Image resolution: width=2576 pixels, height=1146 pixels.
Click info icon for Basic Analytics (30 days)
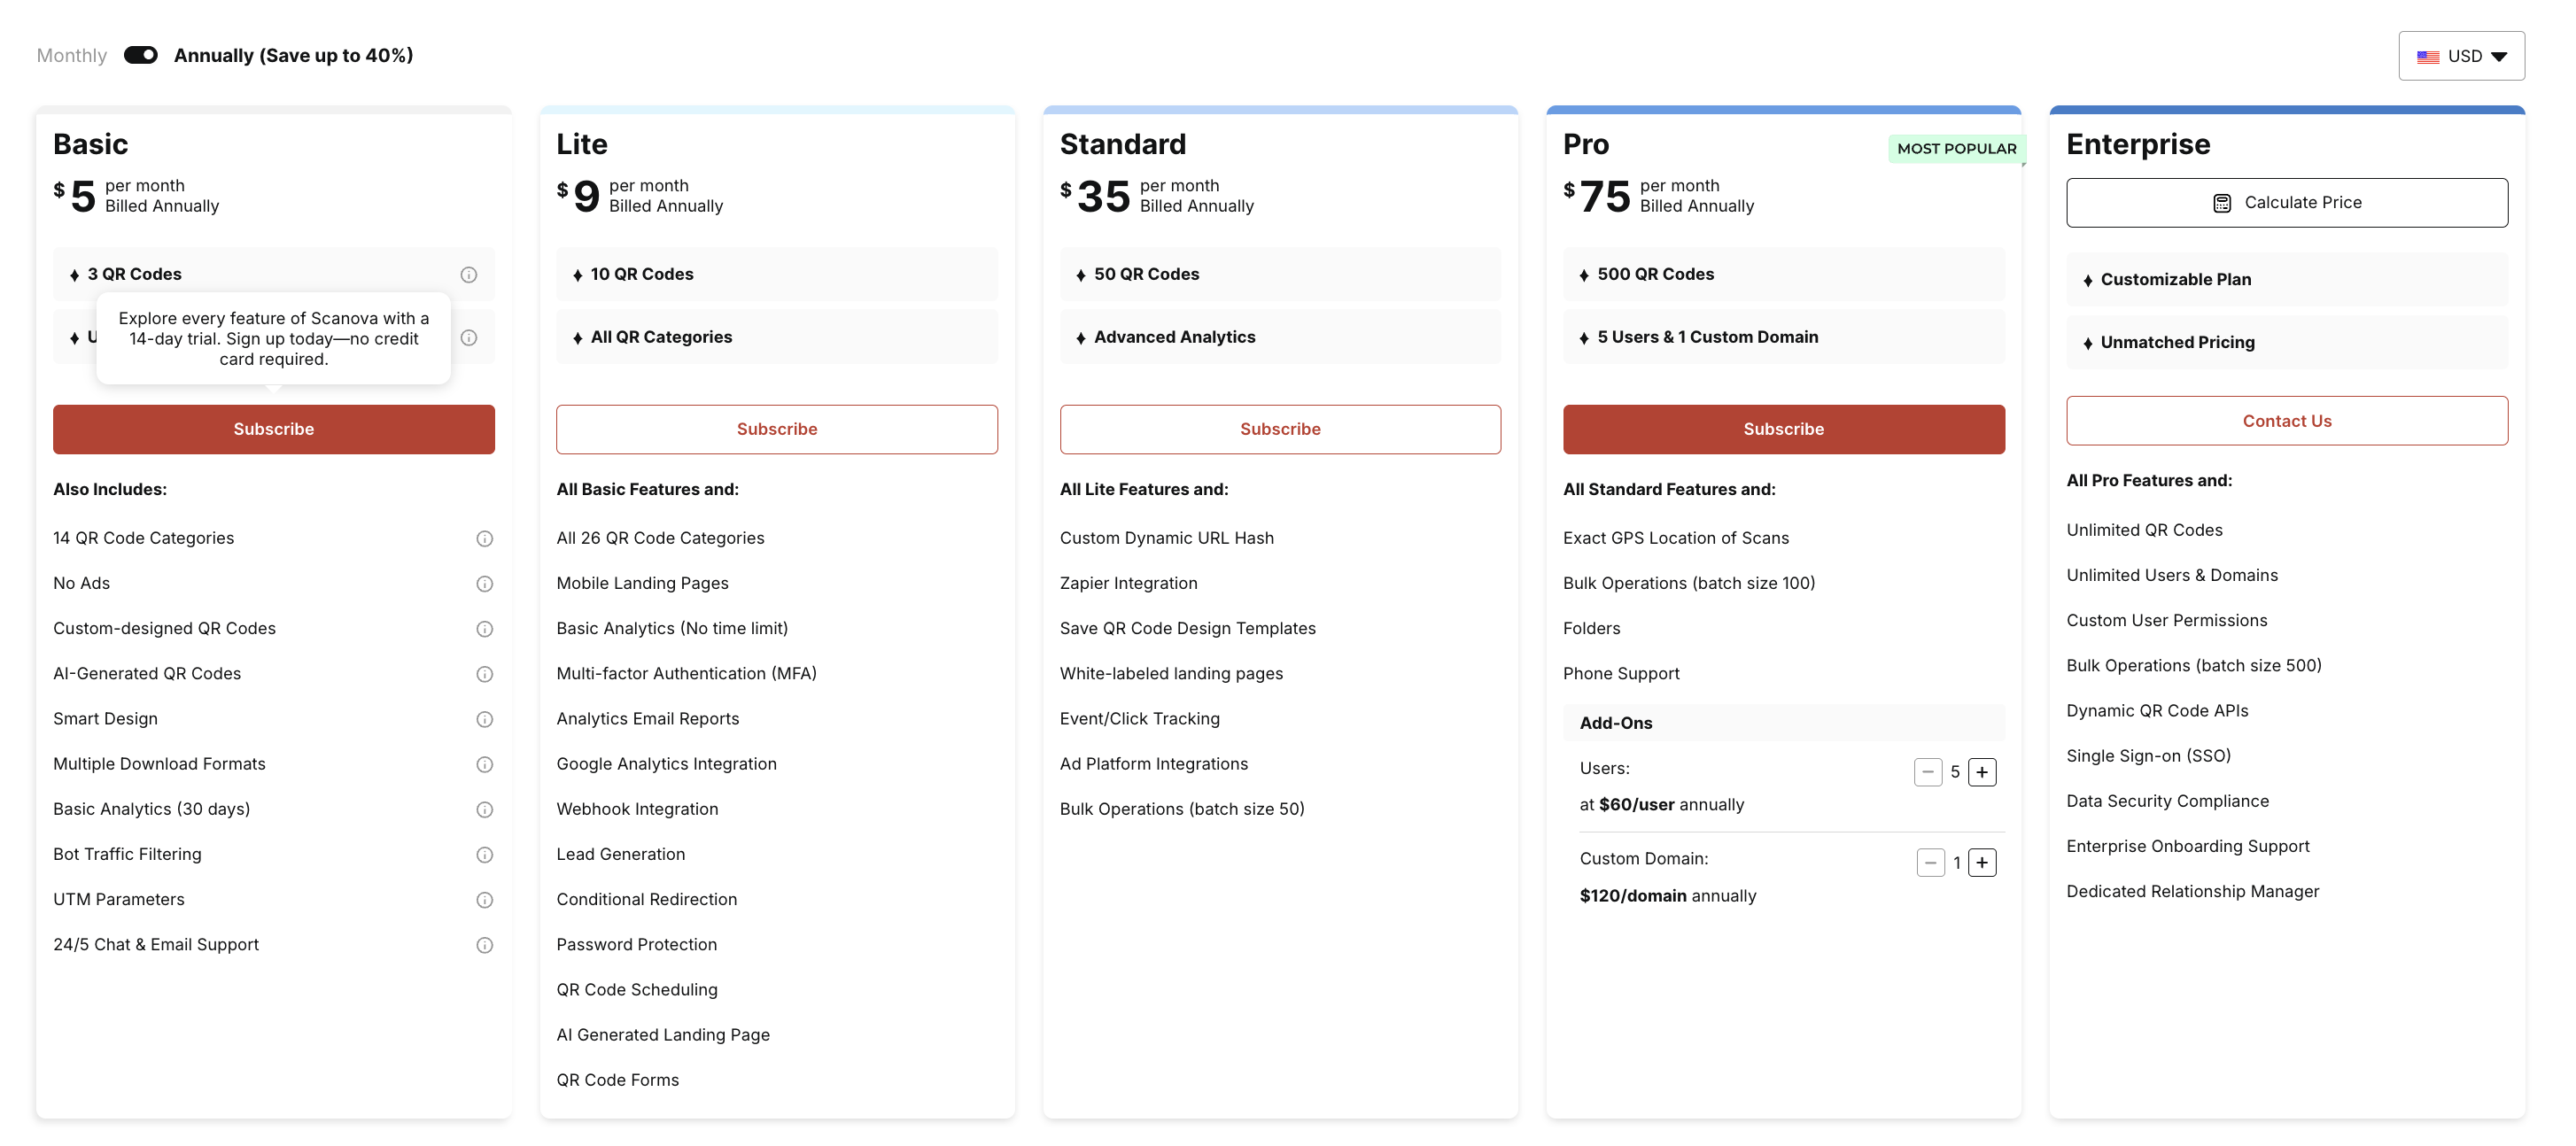pos(485,809)
